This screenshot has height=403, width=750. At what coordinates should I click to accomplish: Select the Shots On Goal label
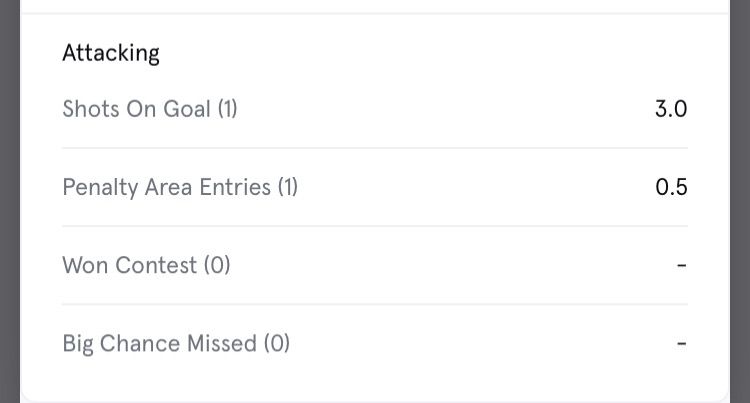(x=135, y=109)
